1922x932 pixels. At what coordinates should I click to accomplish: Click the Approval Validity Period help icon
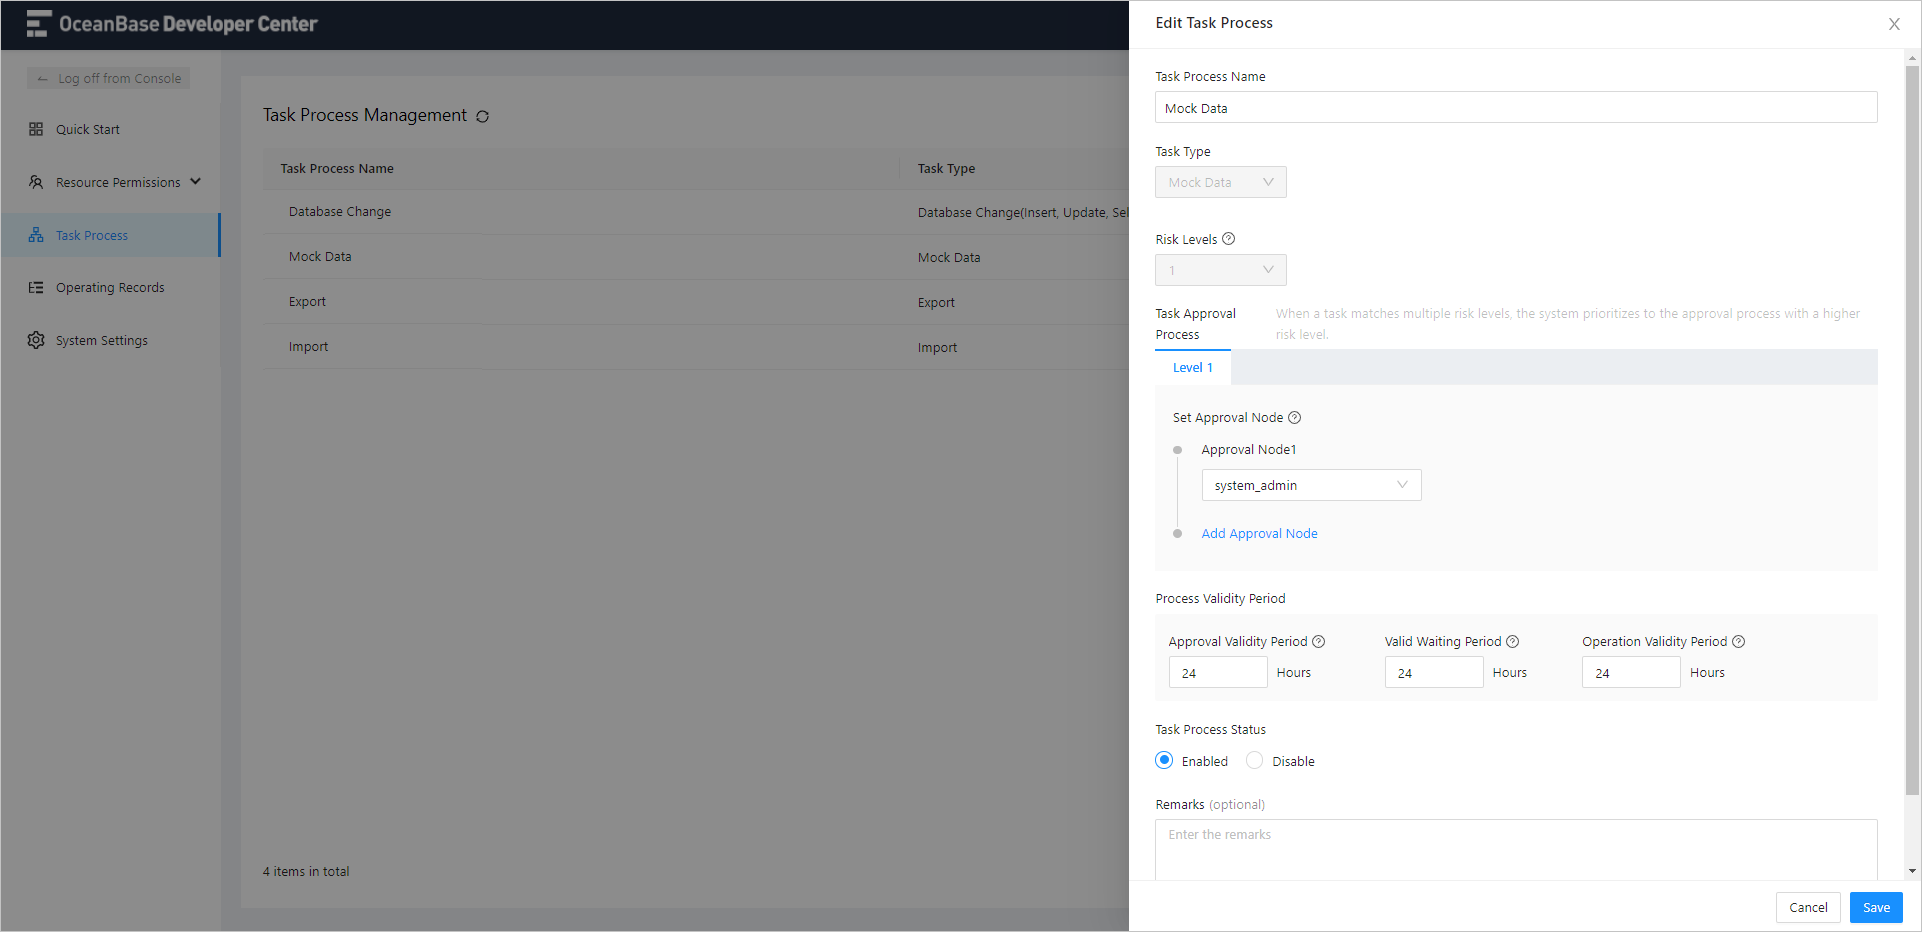tap(1319, 642)
